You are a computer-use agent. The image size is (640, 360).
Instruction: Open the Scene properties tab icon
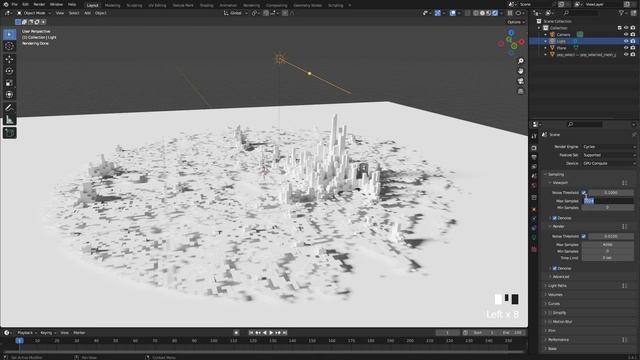pyautogui.click(x=534, y=176)
